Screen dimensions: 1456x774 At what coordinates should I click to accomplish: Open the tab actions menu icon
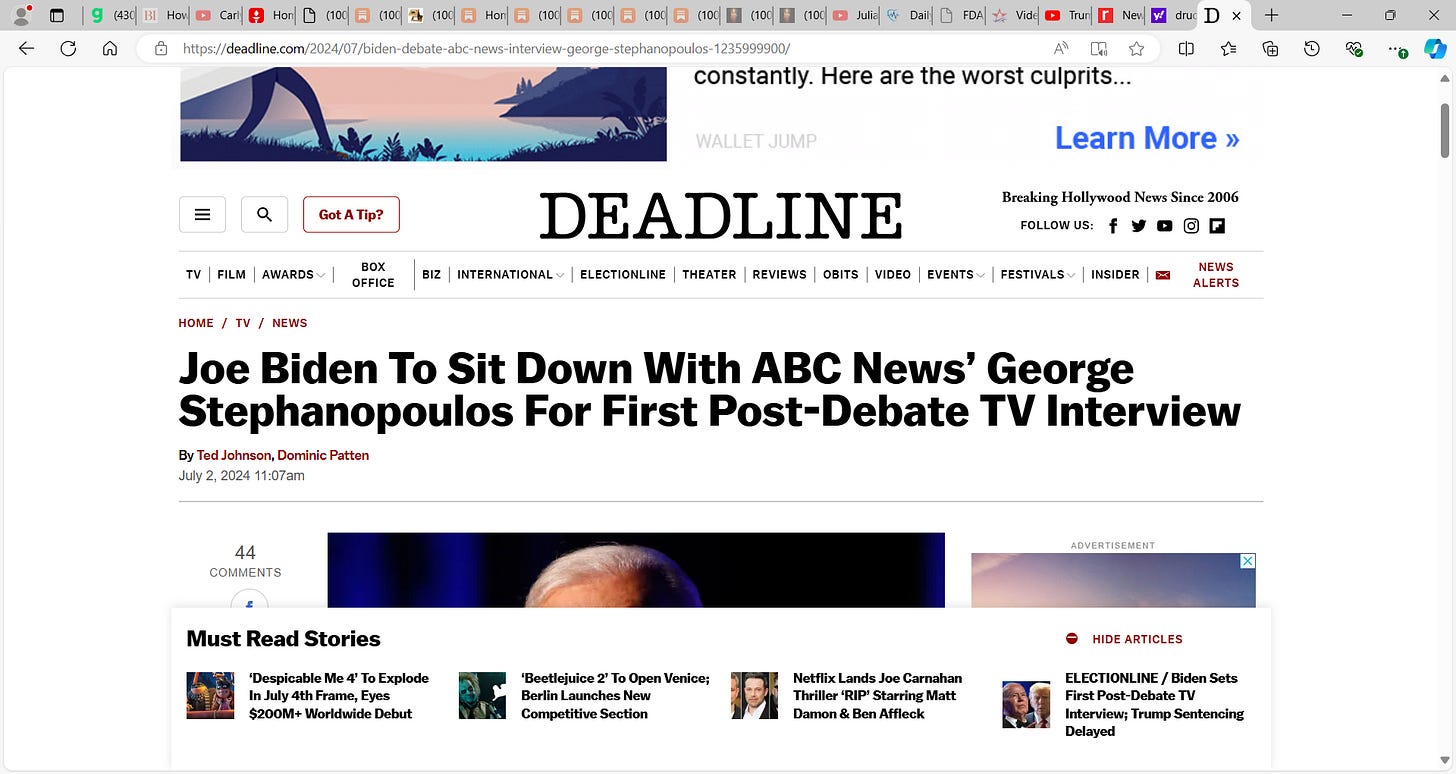tap(56, 15)
